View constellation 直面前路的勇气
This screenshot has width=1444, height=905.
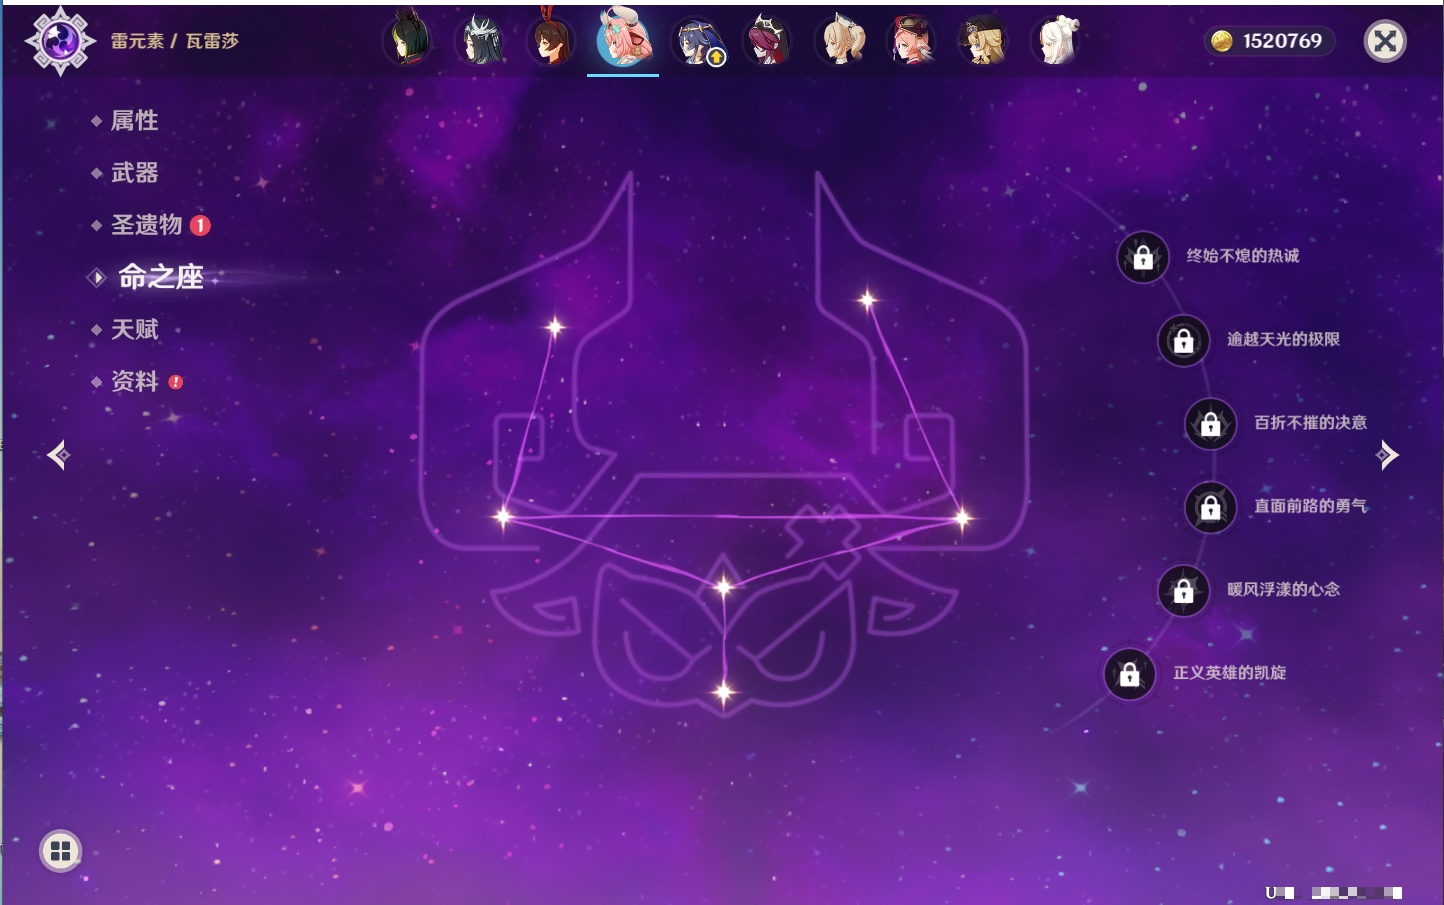(1310, 506)
